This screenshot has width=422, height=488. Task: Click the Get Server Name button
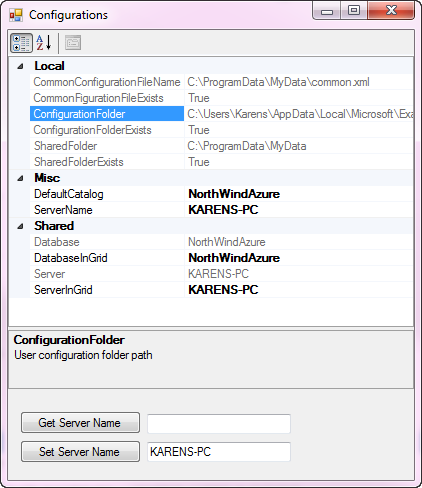(x=80, y=423)
